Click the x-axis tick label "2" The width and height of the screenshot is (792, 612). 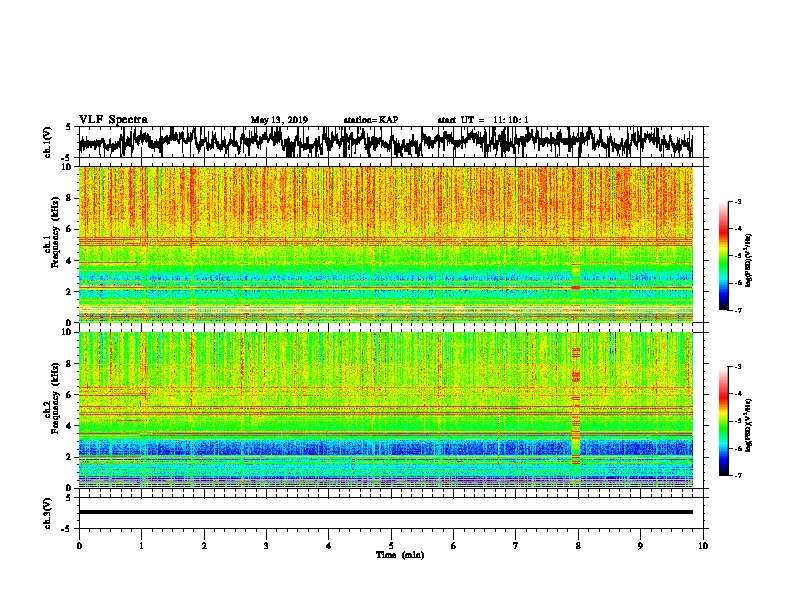coord(204,546)
